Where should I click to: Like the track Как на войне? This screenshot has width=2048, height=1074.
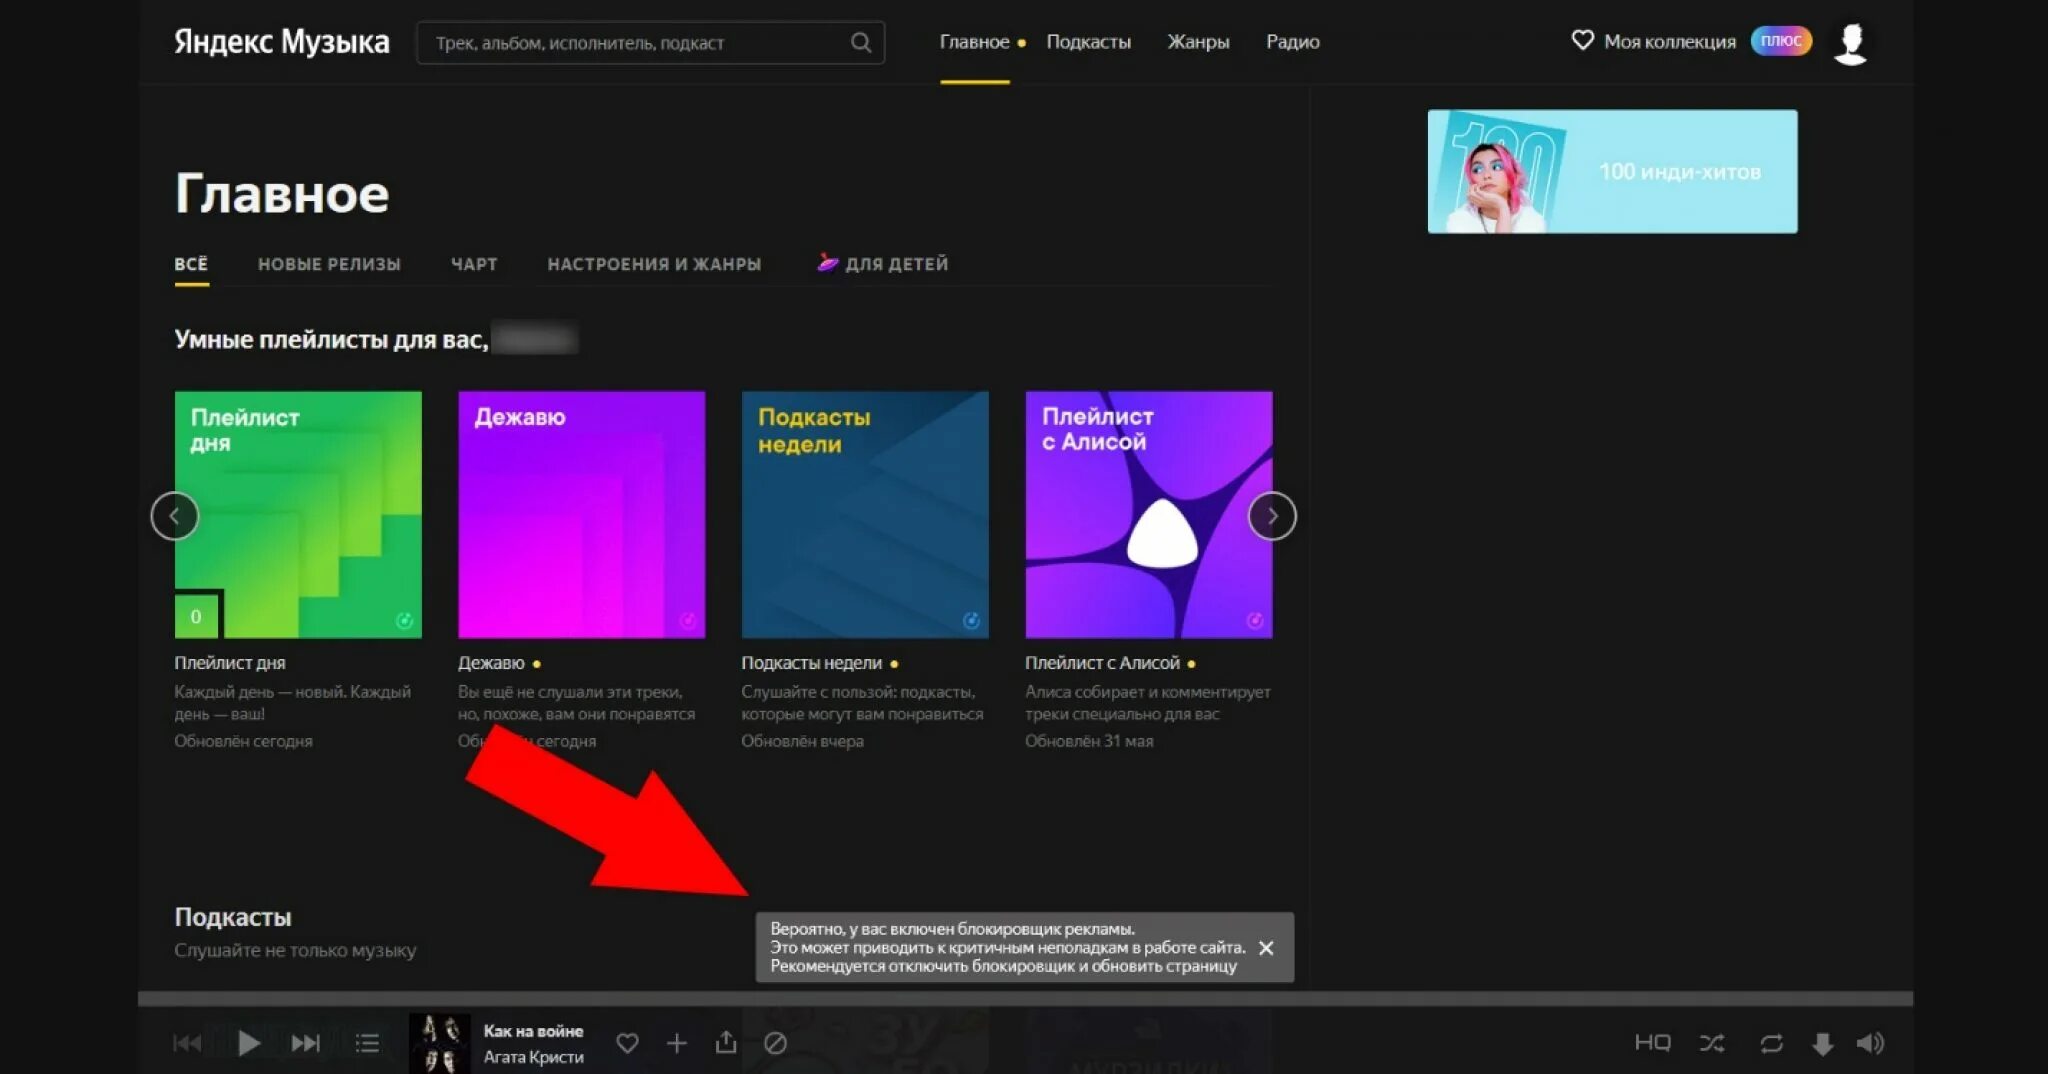coord(627,1043)
